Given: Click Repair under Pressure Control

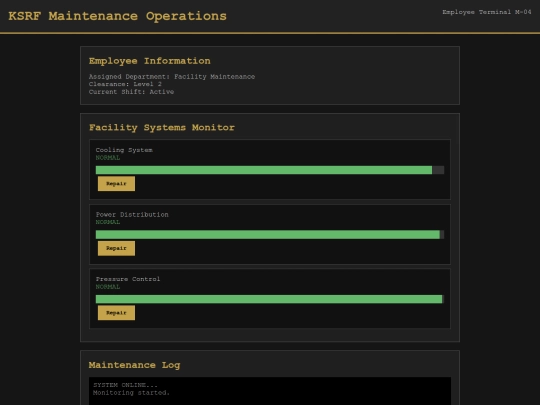Looking at the screenshot, I should pos(116,313).
